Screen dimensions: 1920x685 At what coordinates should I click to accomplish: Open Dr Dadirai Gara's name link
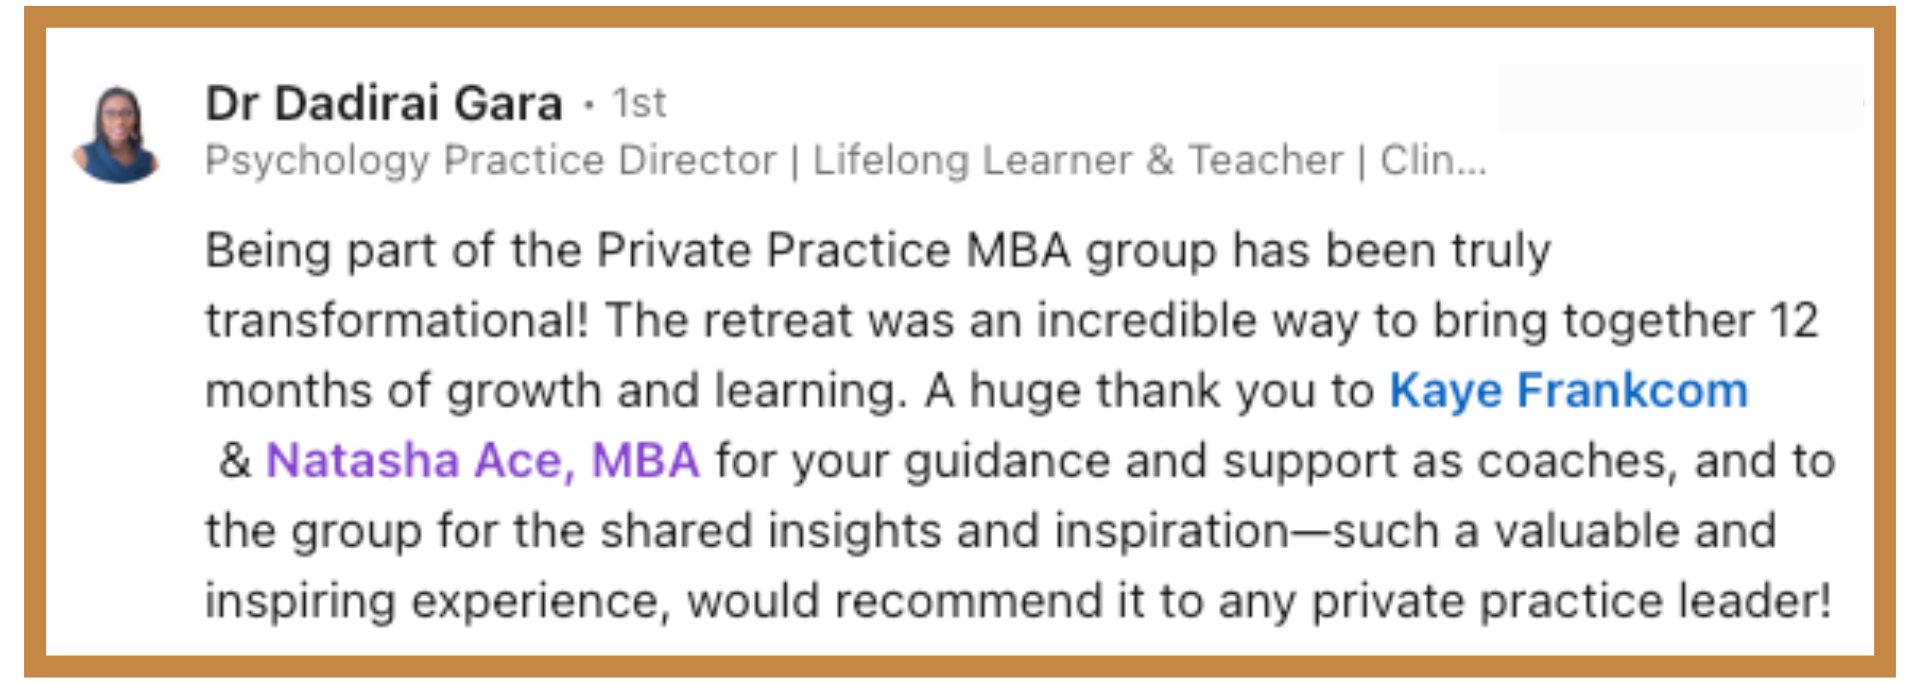pos(384,103)
